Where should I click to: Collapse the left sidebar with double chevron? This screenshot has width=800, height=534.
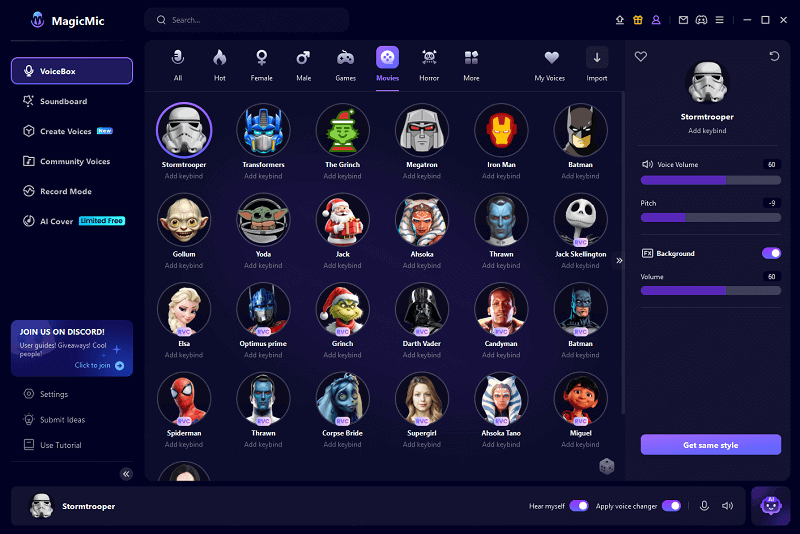(126, 474)
